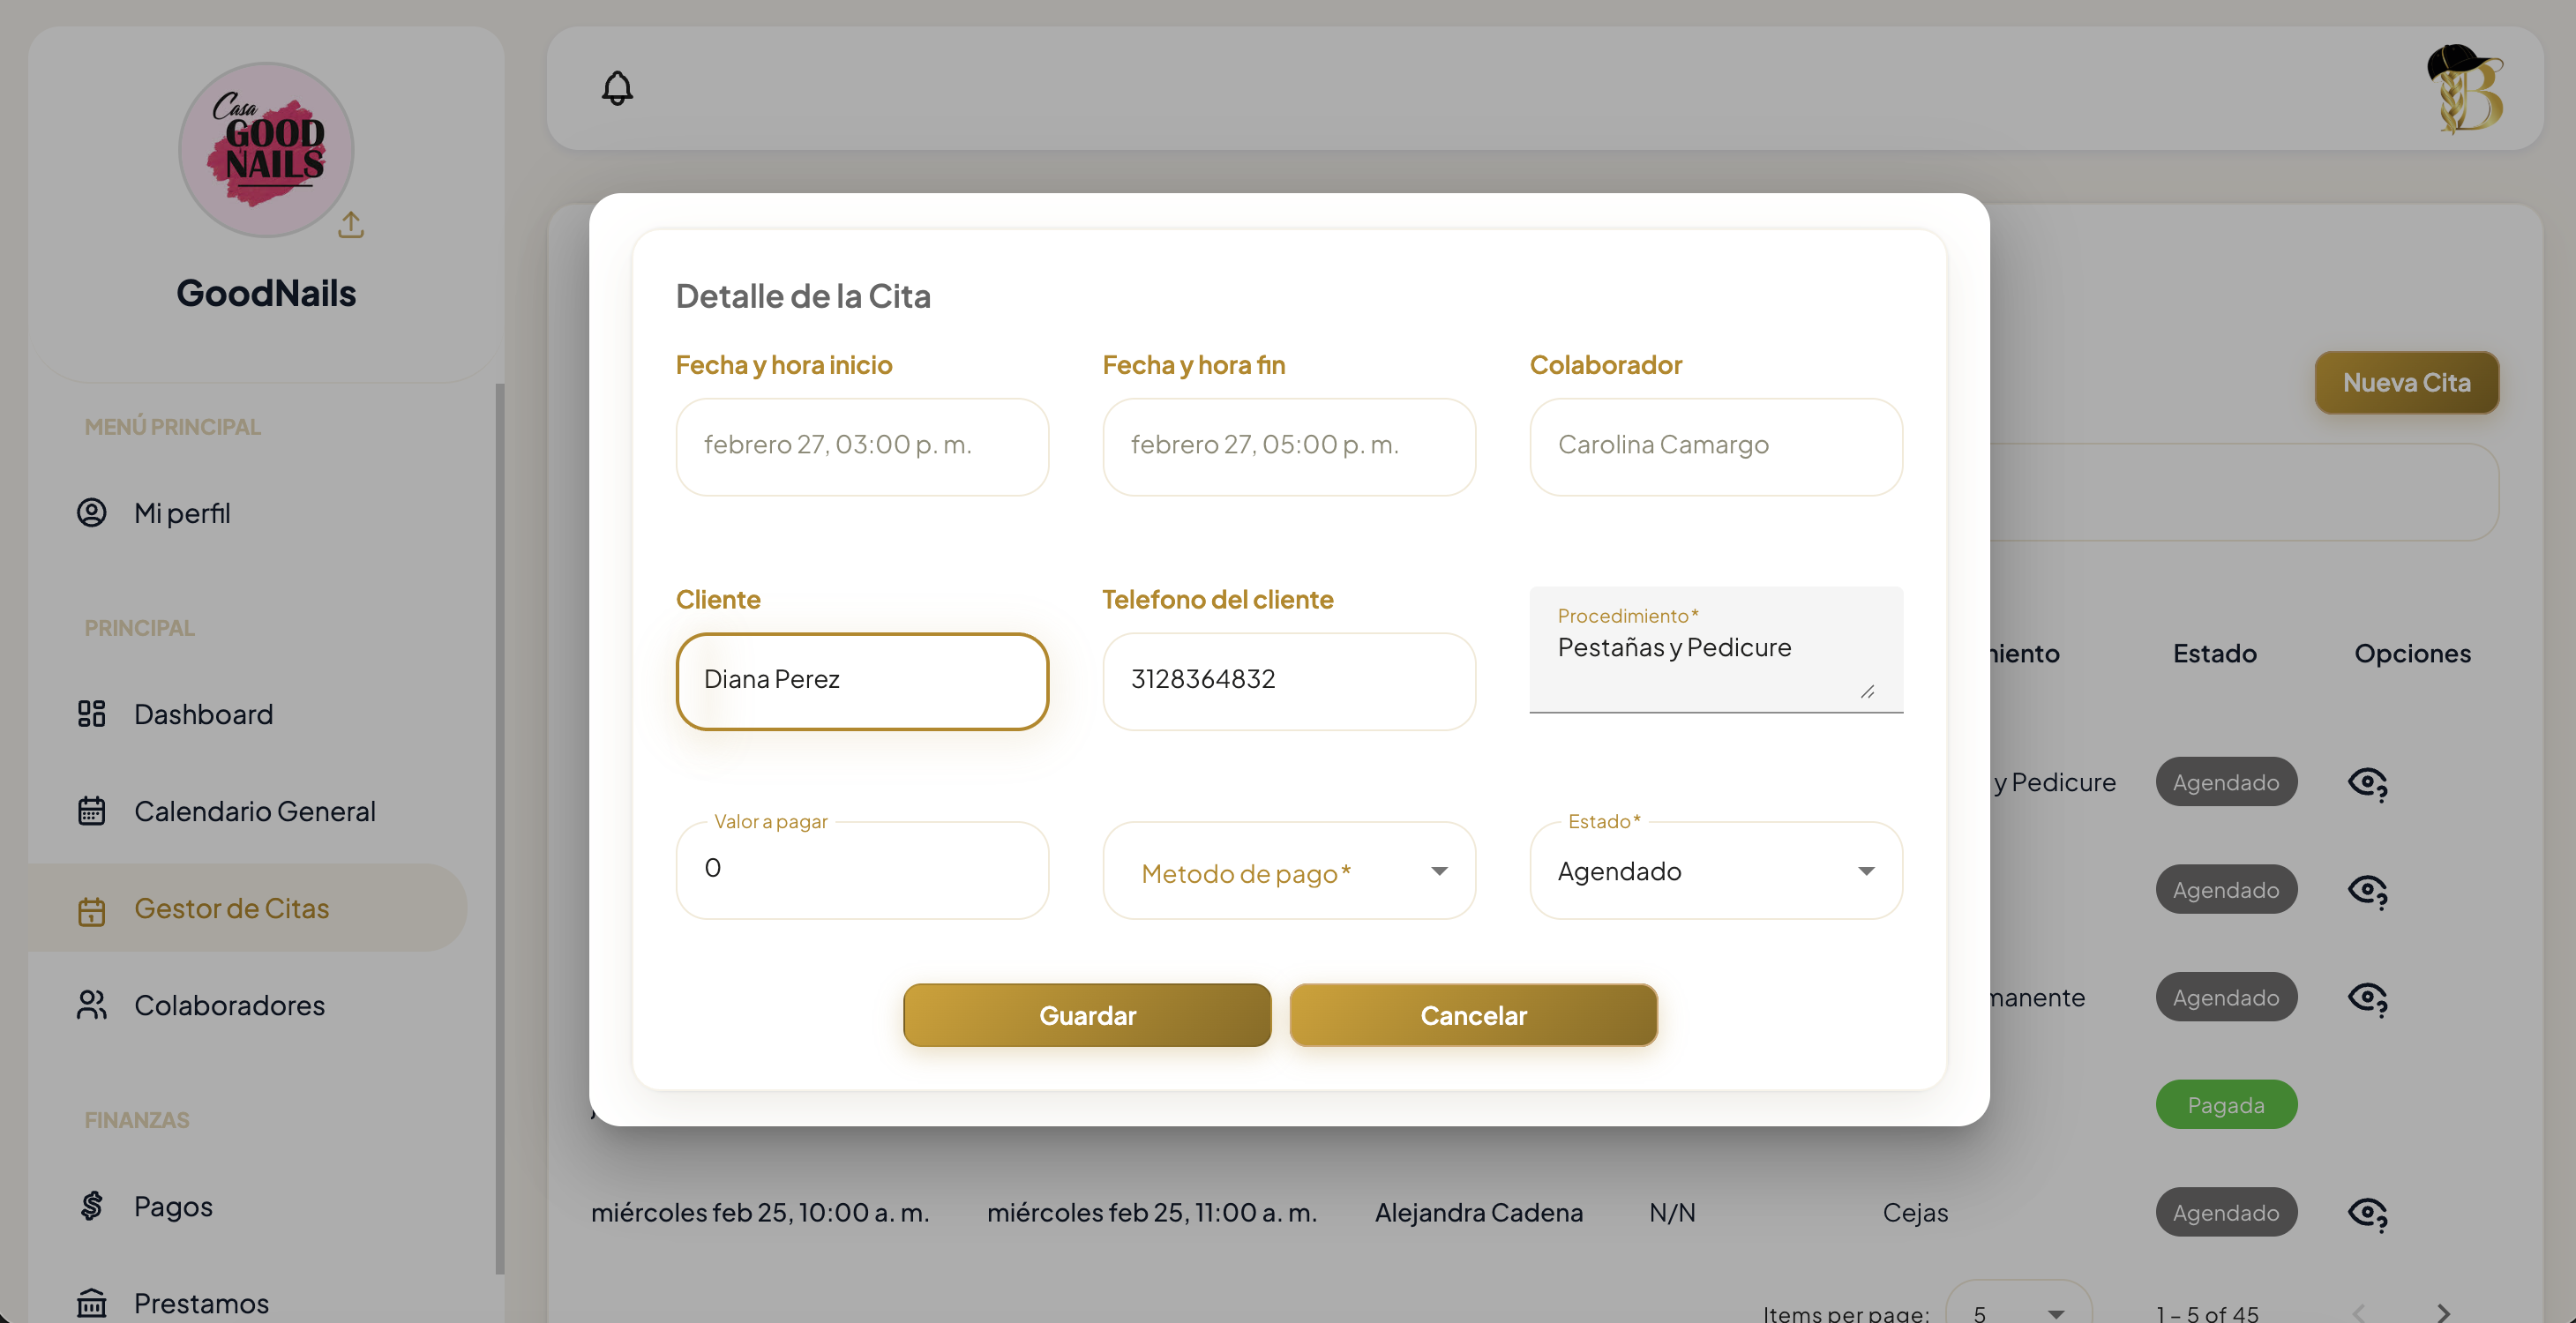Open Gestor de Citas menu item
Viewport: 2576px width, 1323px height.
pyautogui.click(x=232, y=908)
